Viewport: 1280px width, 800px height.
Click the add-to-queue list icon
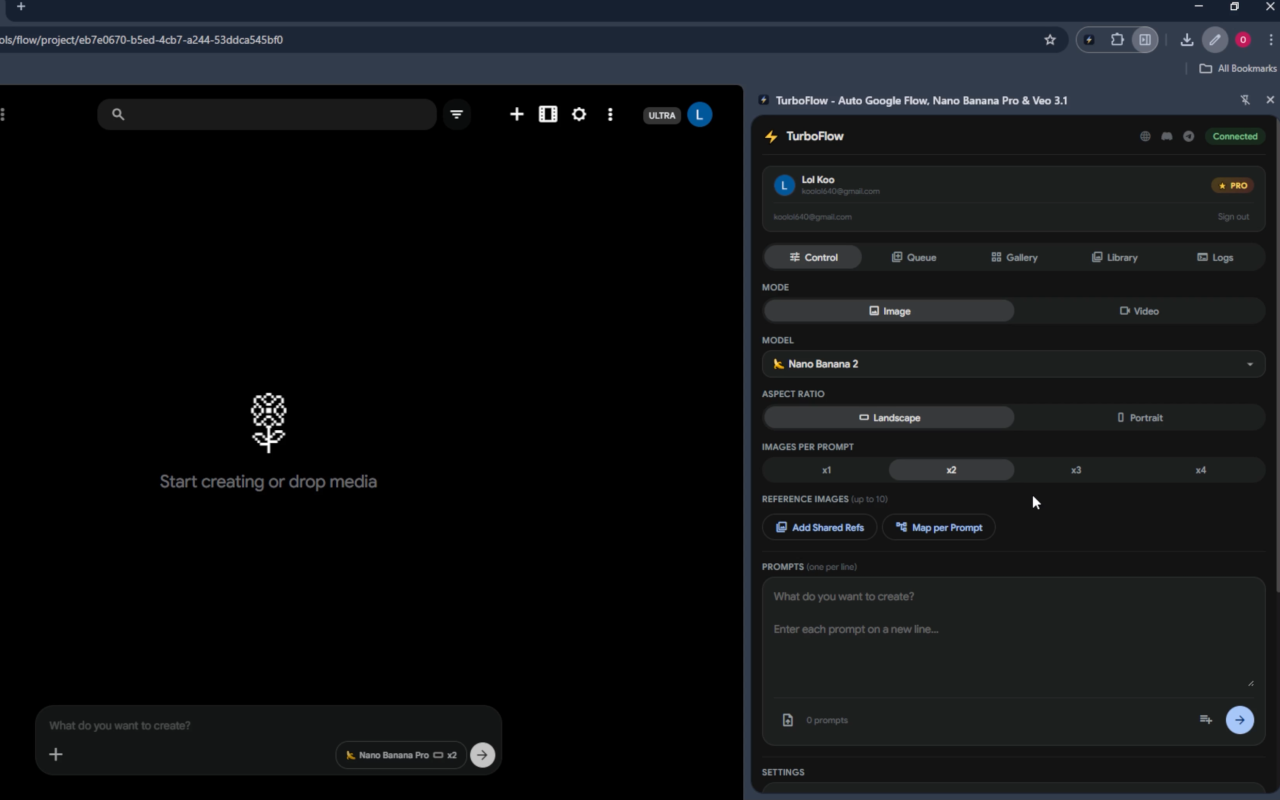[x=1206, y=720]
